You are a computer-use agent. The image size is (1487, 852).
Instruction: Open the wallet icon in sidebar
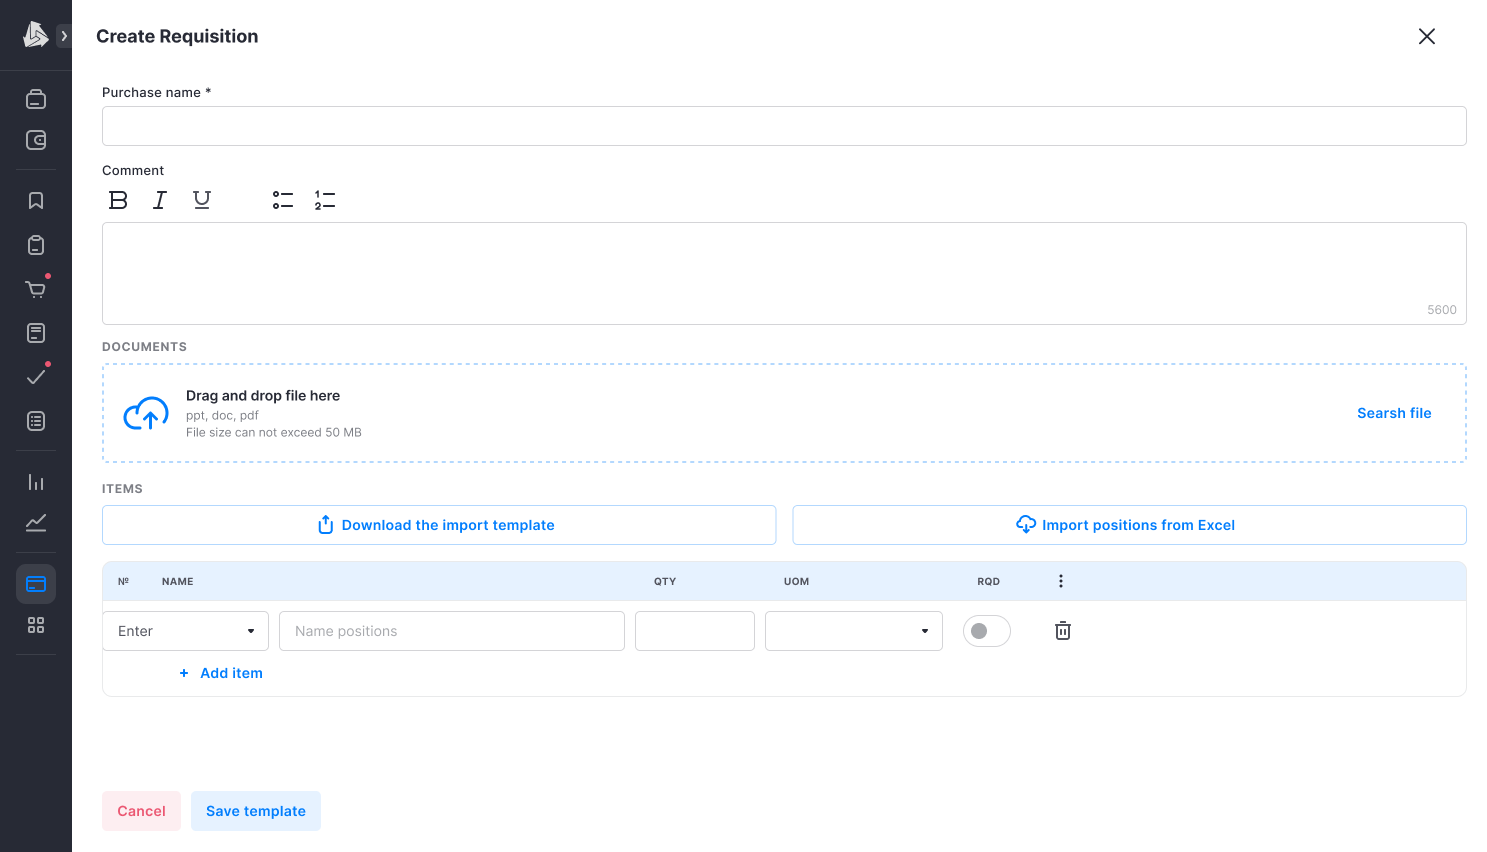click(36, 140)
